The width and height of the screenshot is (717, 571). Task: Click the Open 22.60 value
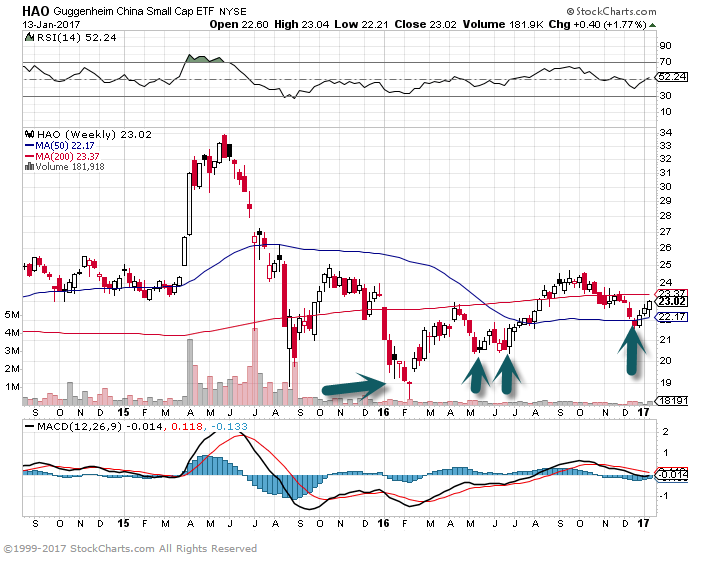[x=239, y=25]
